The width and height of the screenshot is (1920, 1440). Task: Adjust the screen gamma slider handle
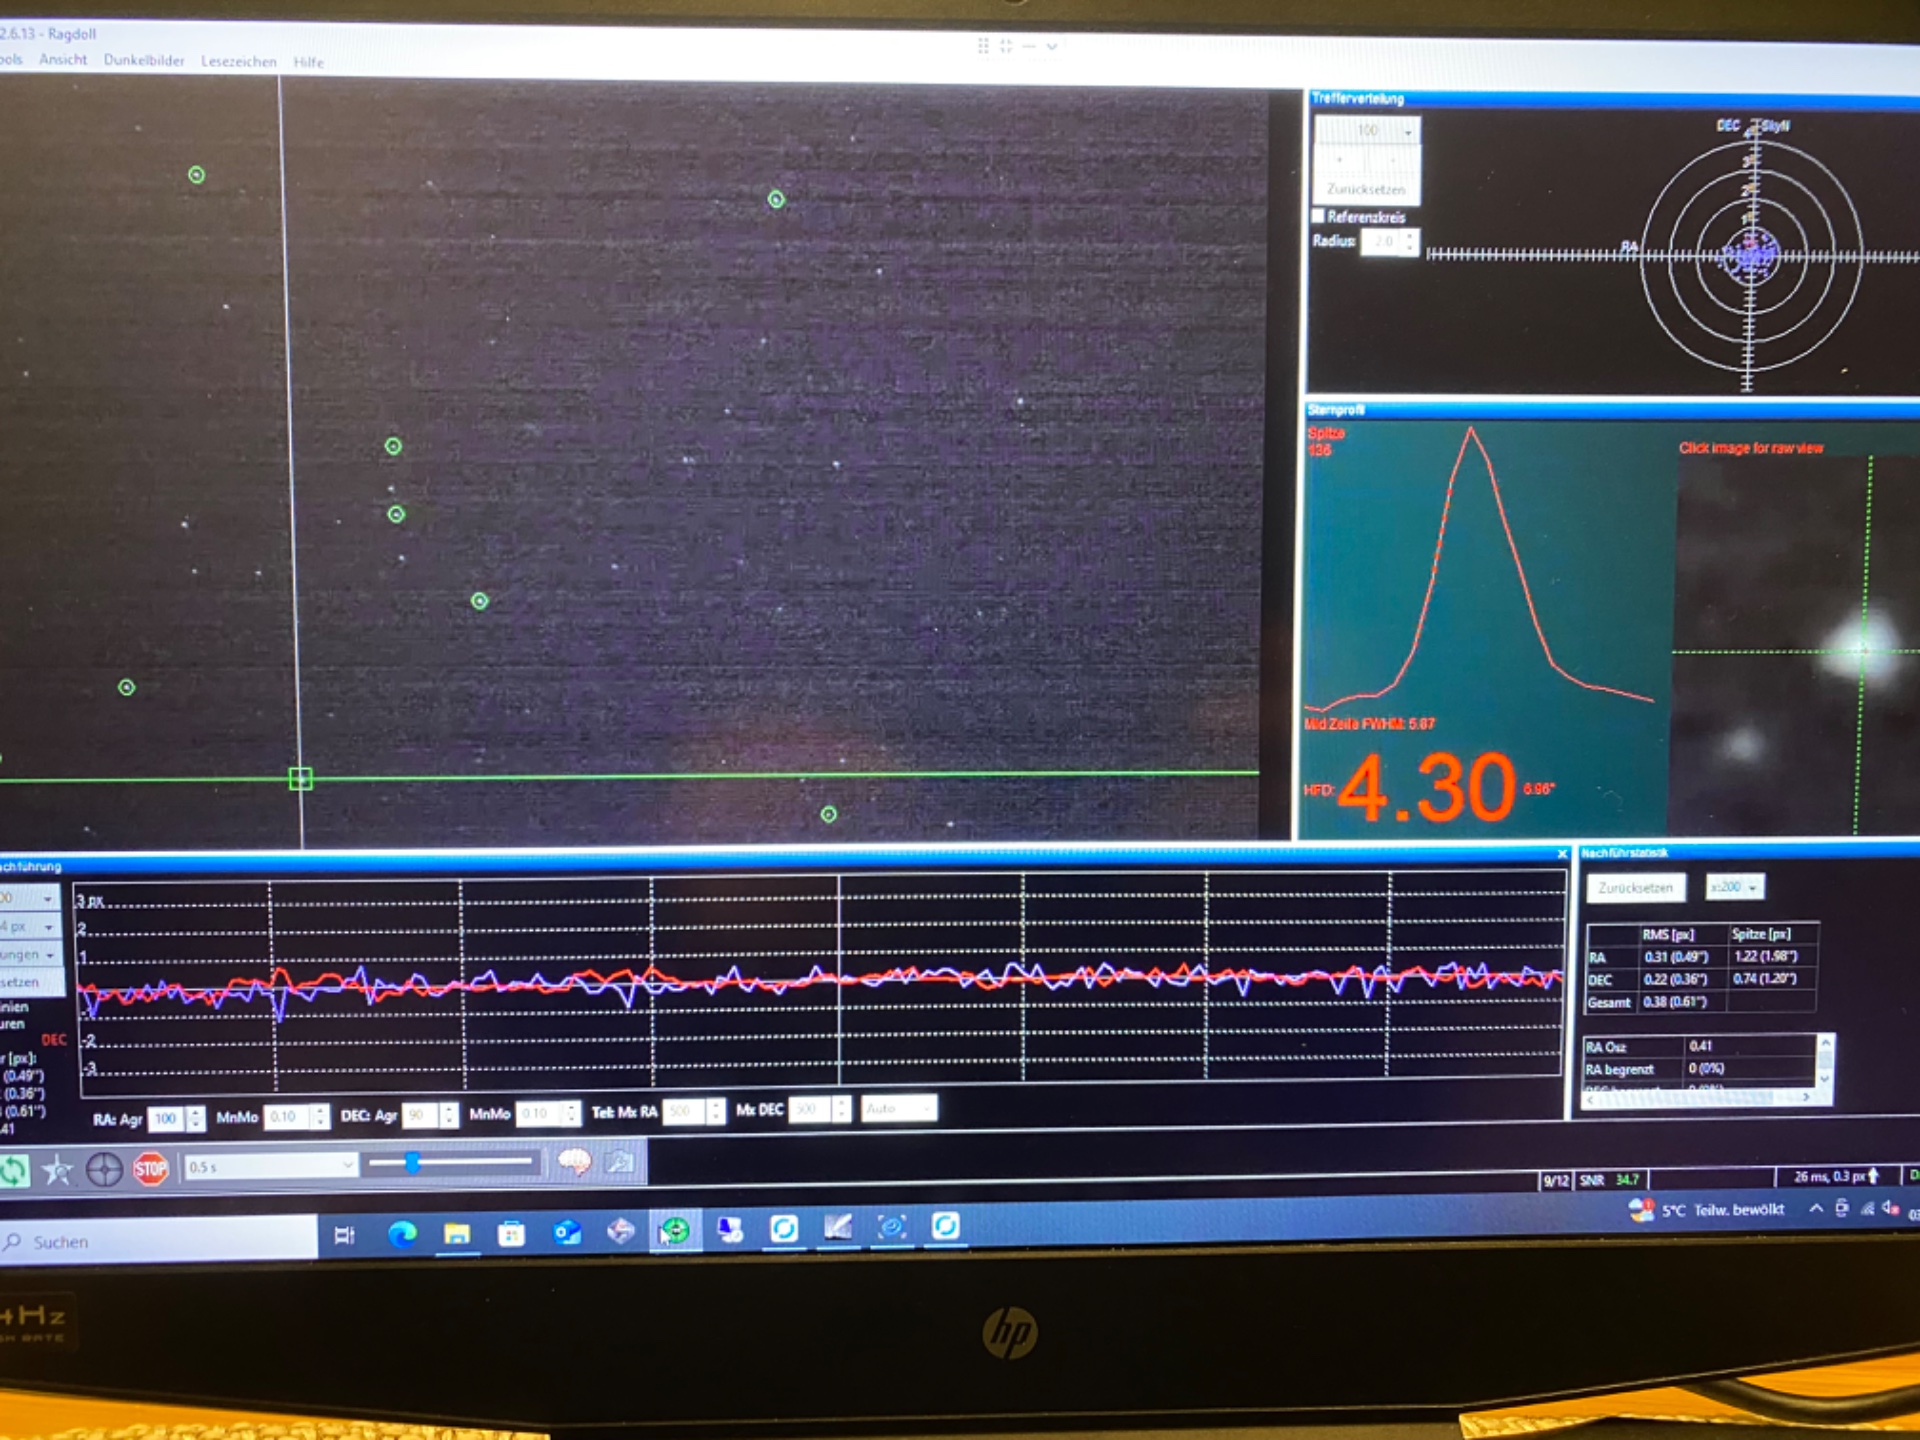click(x=412, y=1162)
